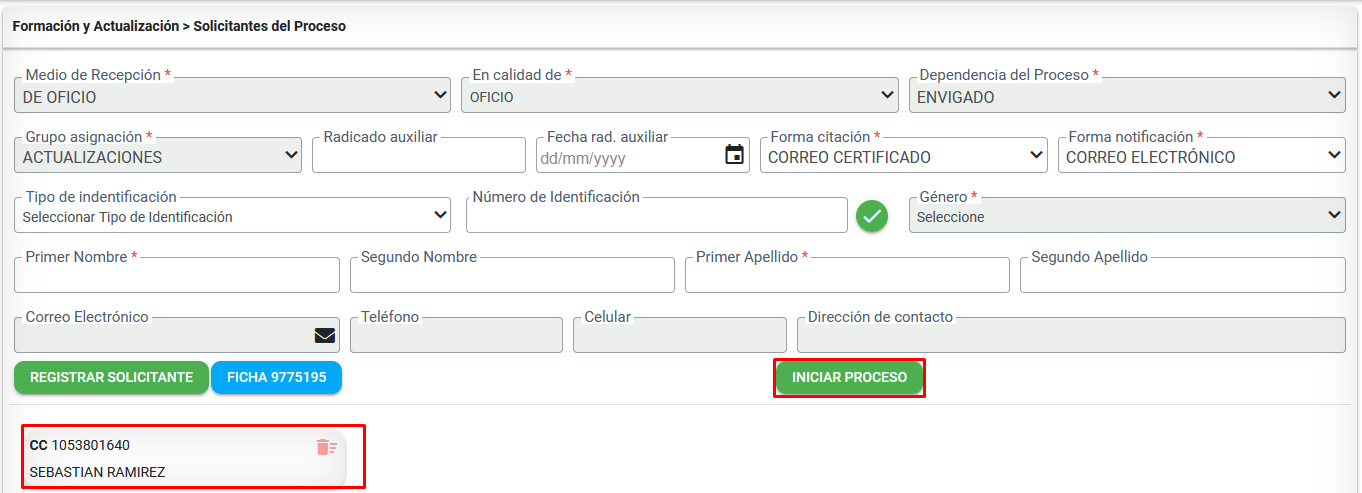Screen dimensions: 1362x493
Task: Select Tipo de identificación dropdown
Action: coord(233,215)
